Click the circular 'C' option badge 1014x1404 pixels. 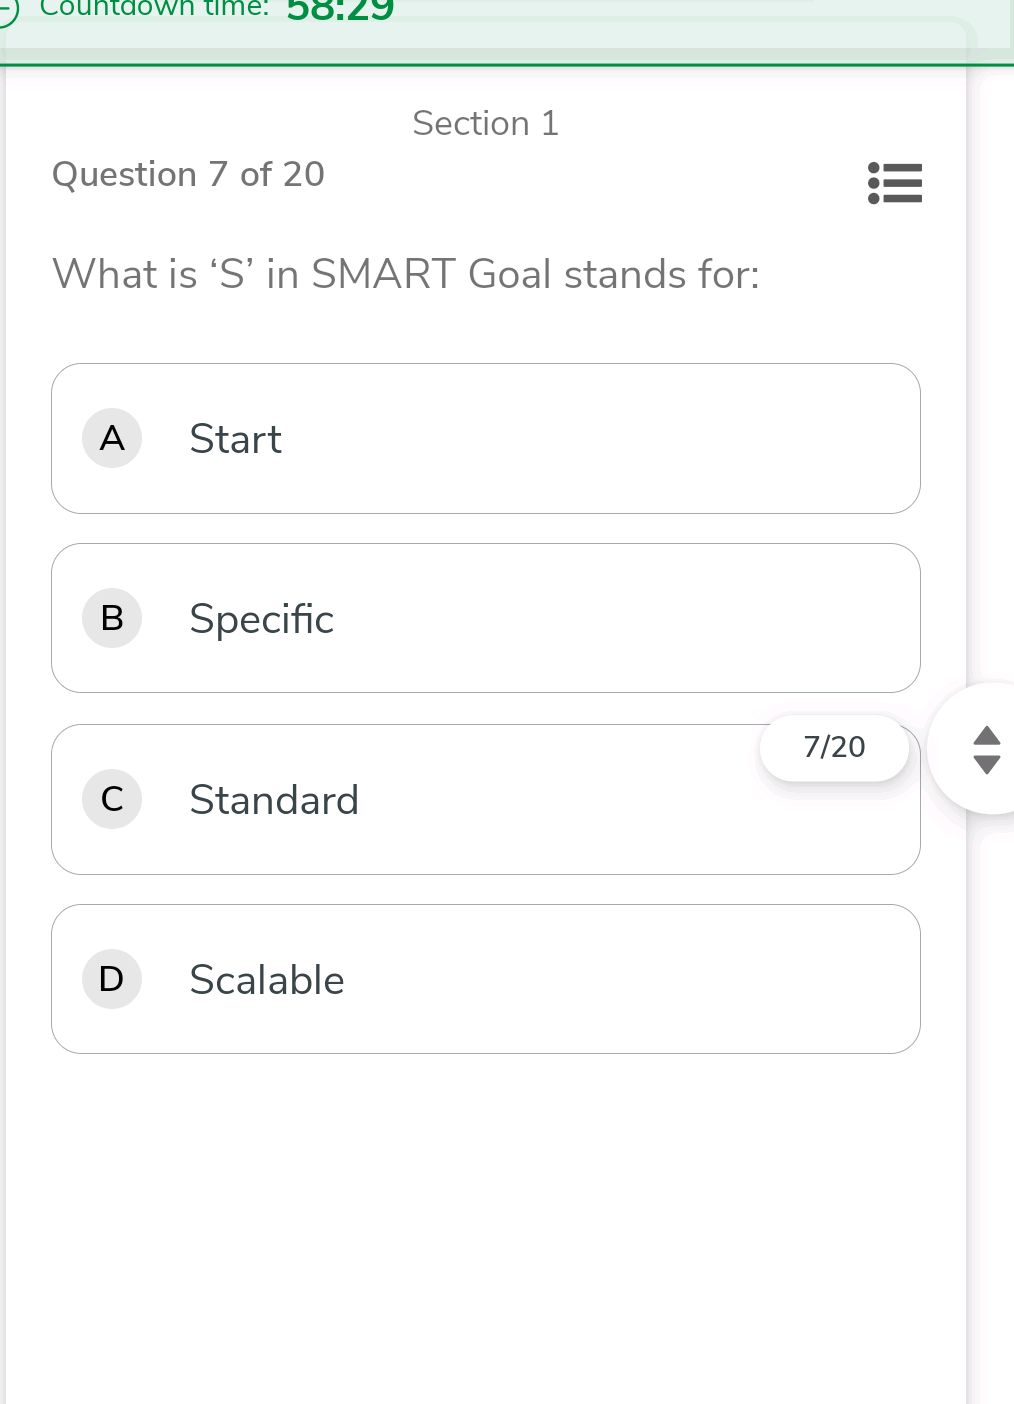[112, 798]
